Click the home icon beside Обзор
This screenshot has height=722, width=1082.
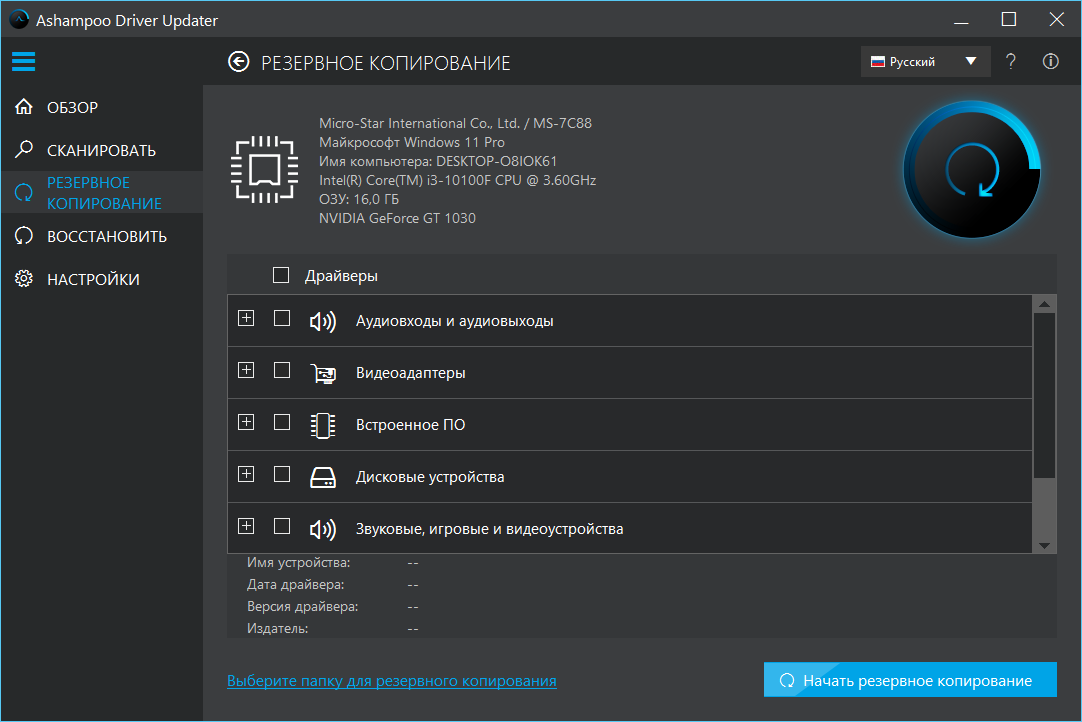[24, 107]
